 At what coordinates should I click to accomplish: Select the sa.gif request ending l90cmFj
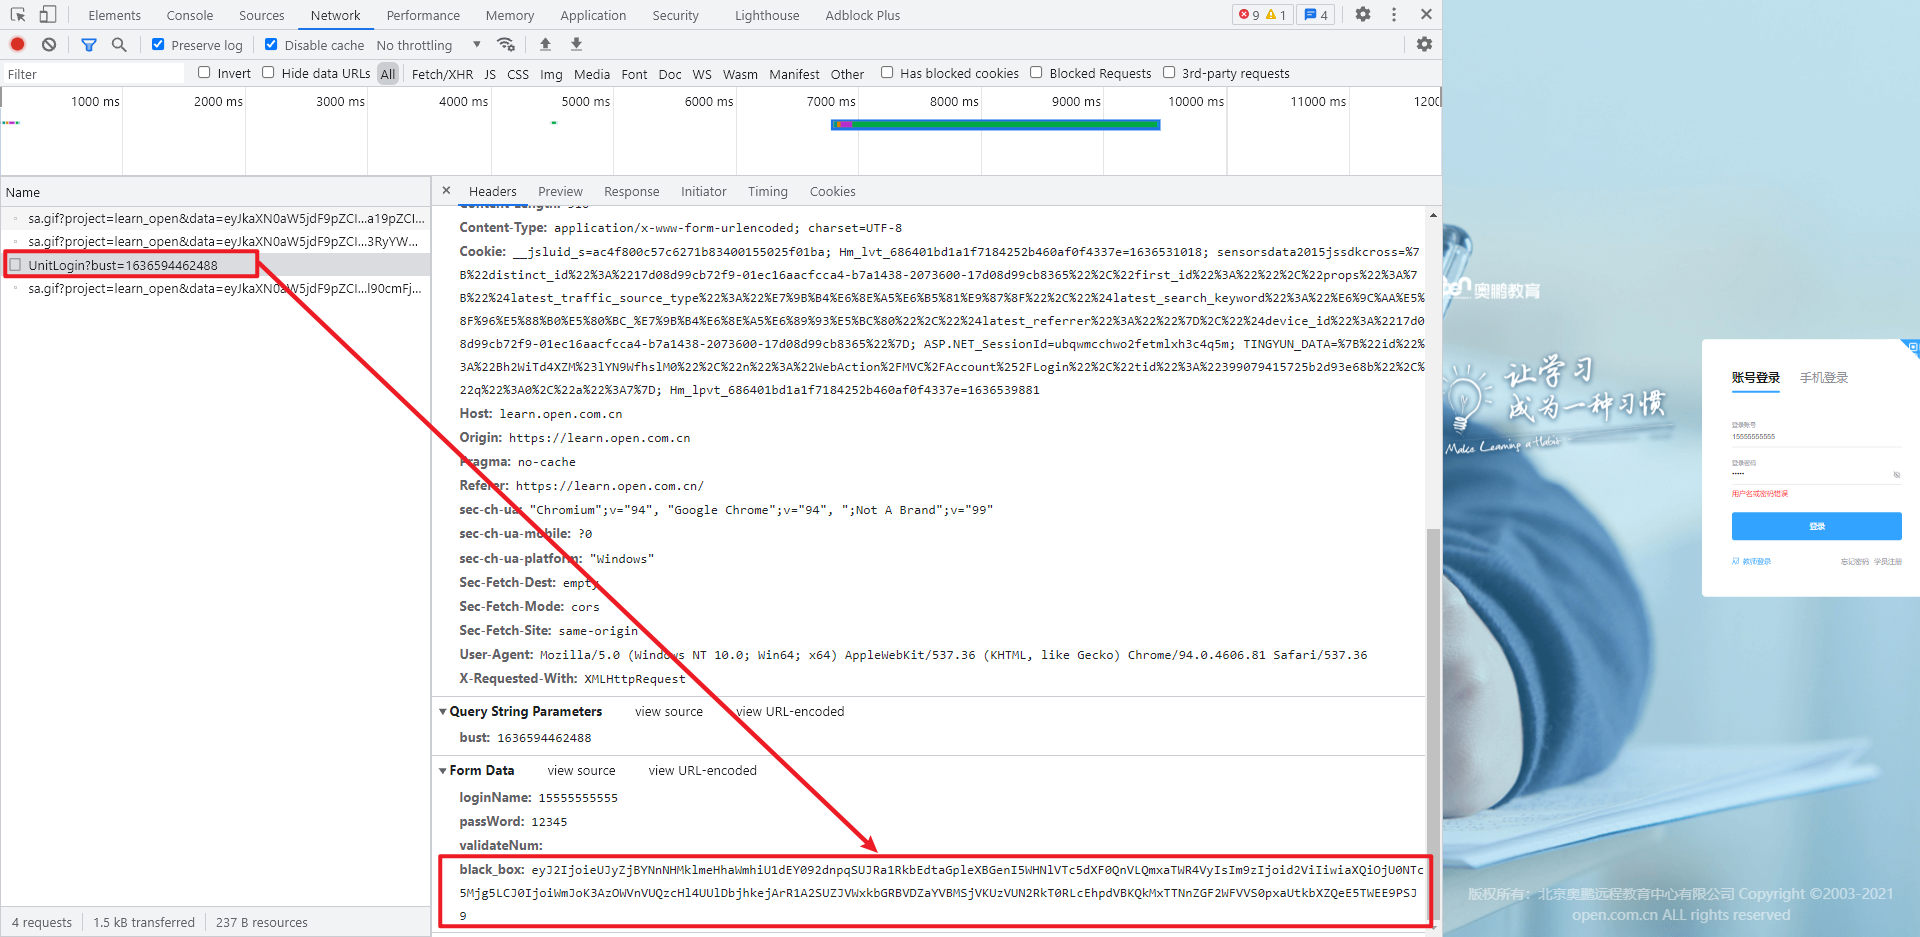pos(216,289)
